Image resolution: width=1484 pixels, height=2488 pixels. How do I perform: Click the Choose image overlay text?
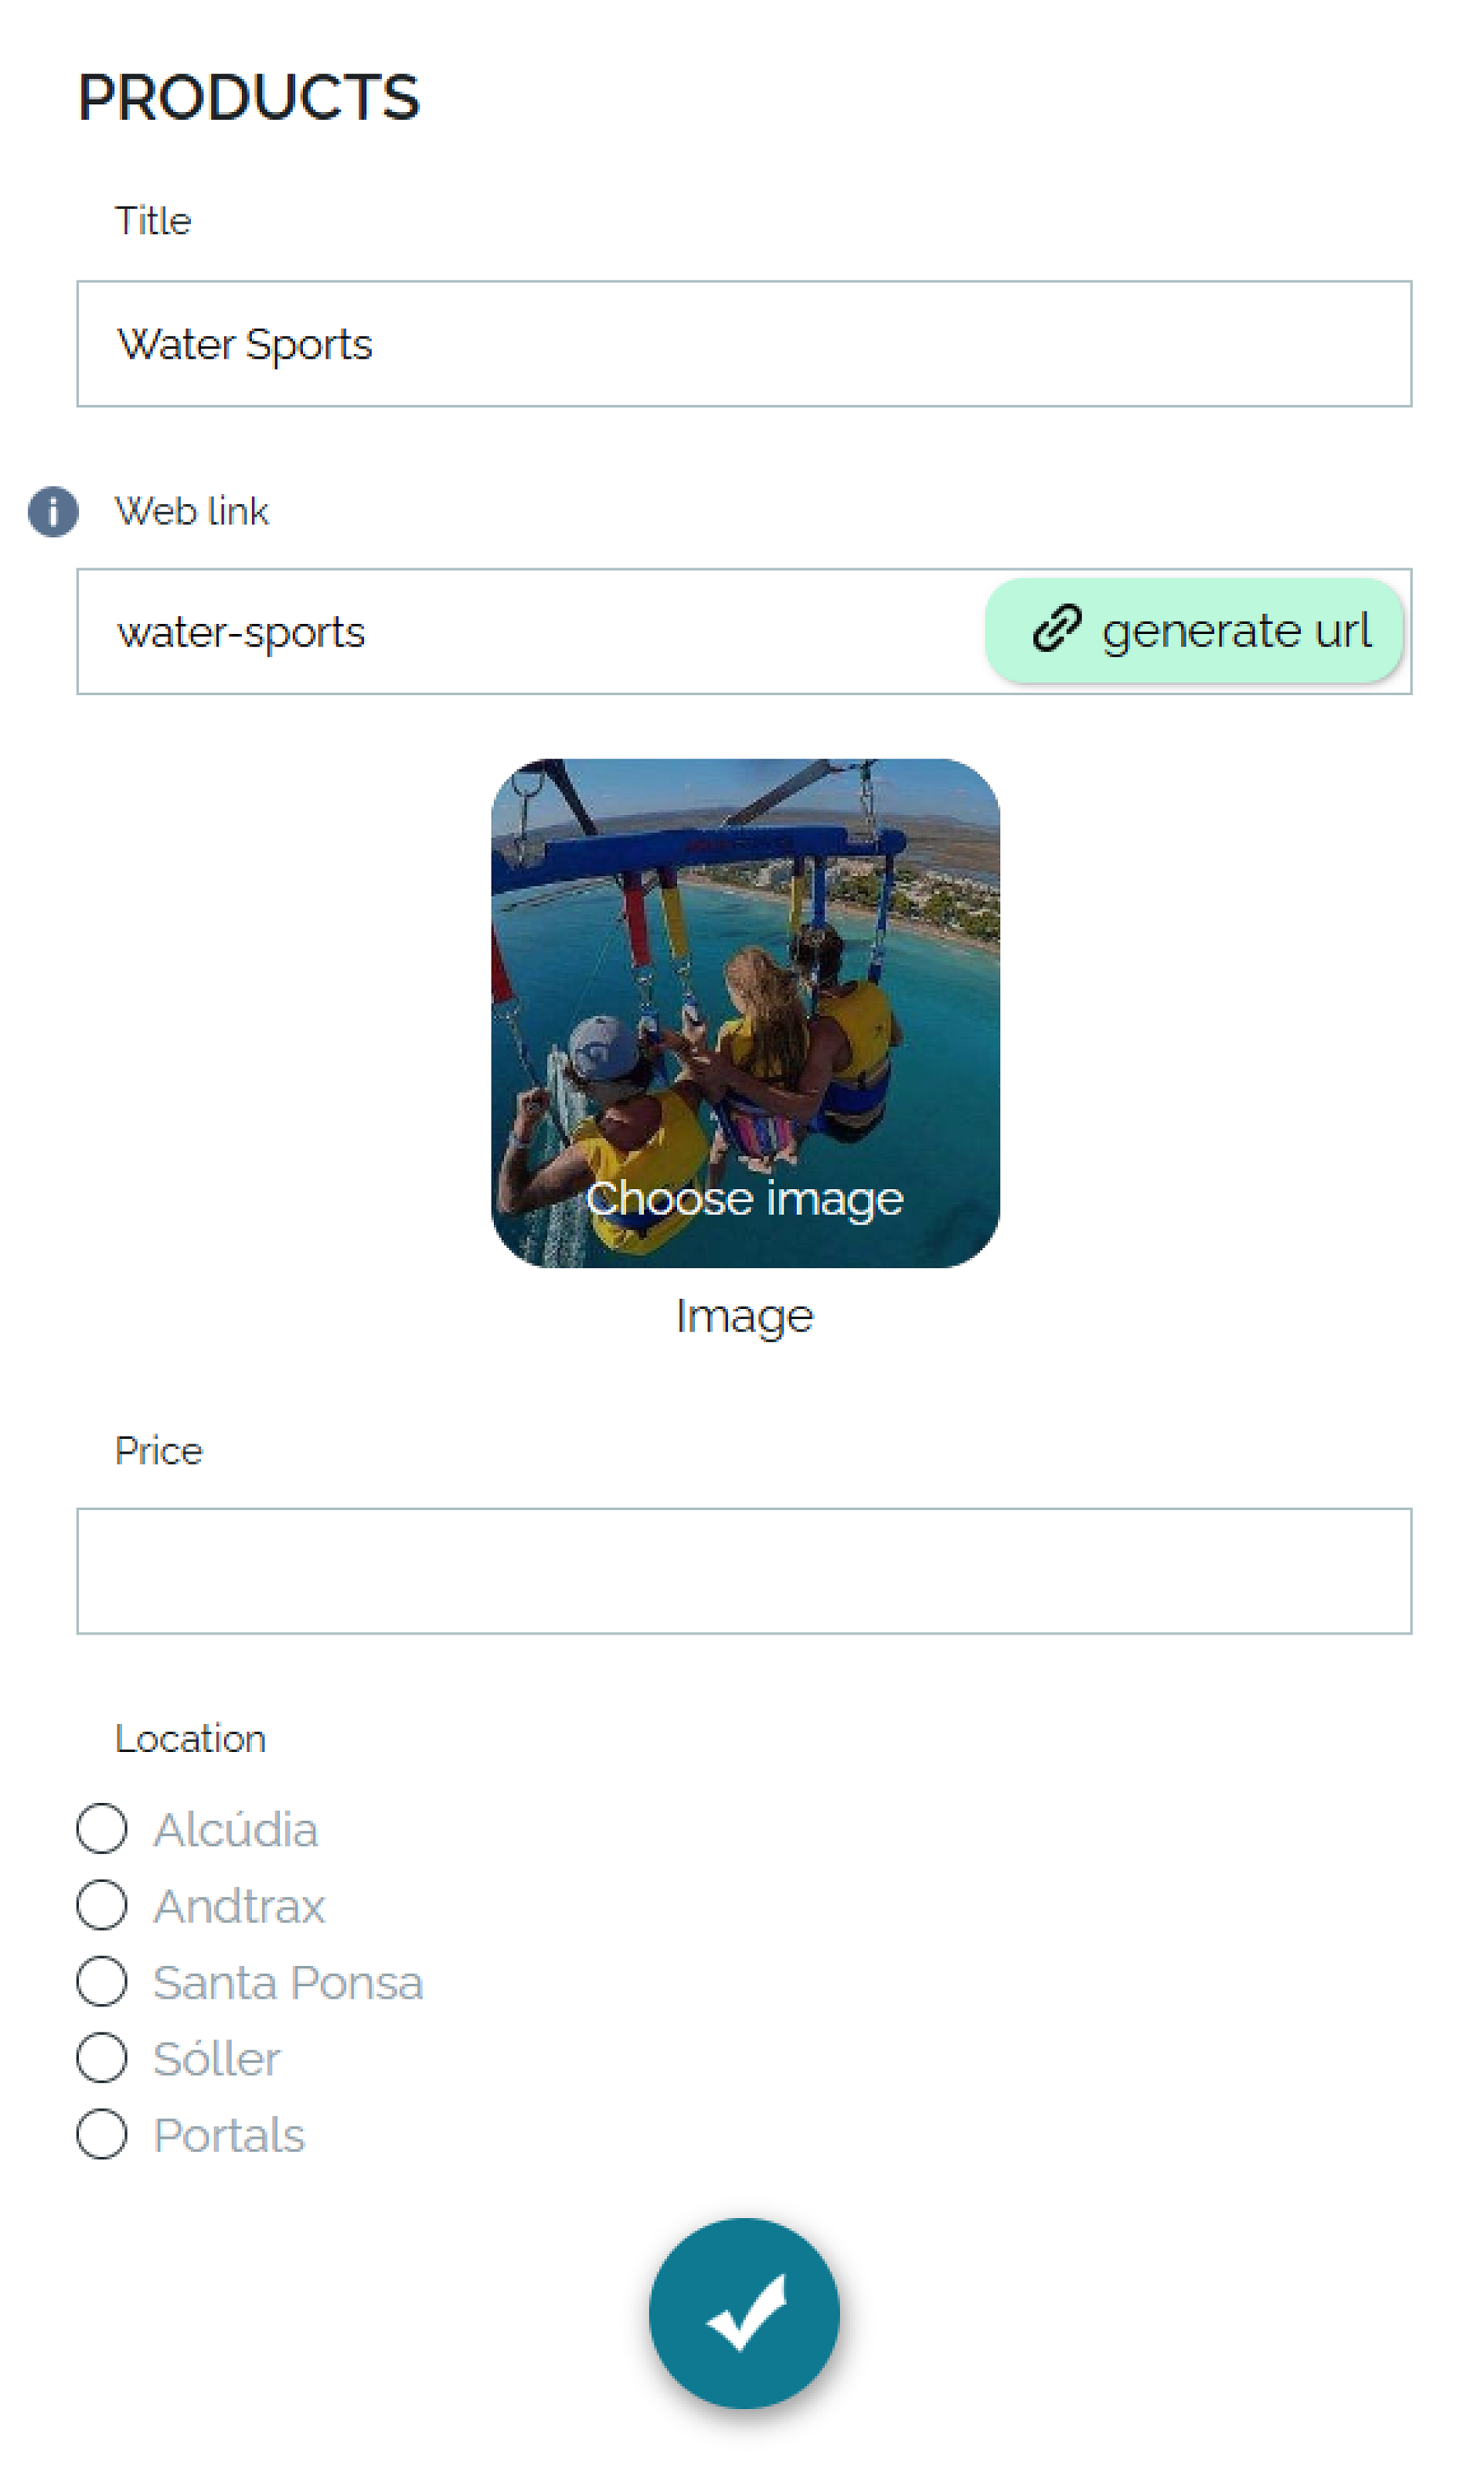[x=745, y=1199]
